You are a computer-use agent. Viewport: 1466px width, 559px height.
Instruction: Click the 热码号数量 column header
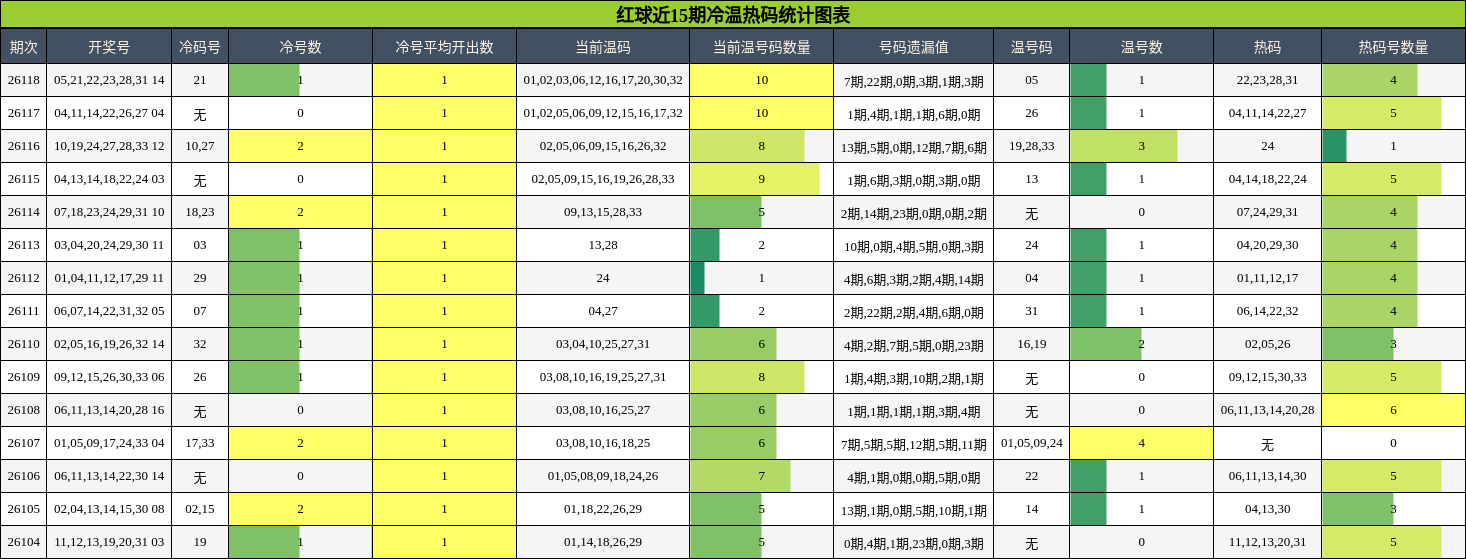click(1393, 47)
